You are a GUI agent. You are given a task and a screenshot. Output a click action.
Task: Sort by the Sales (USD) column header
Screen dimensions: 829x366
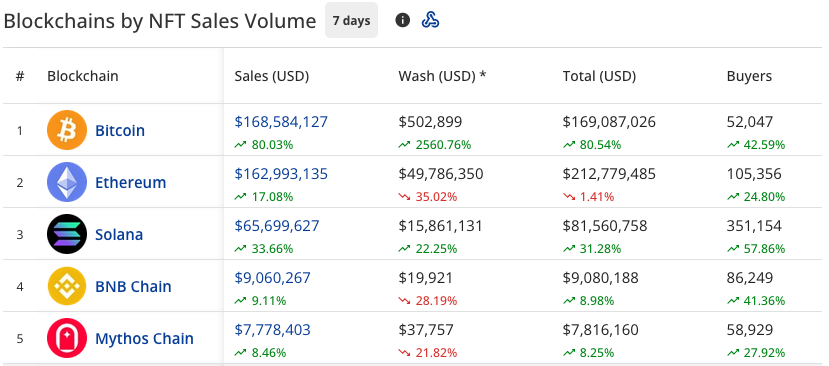point(272,76)
